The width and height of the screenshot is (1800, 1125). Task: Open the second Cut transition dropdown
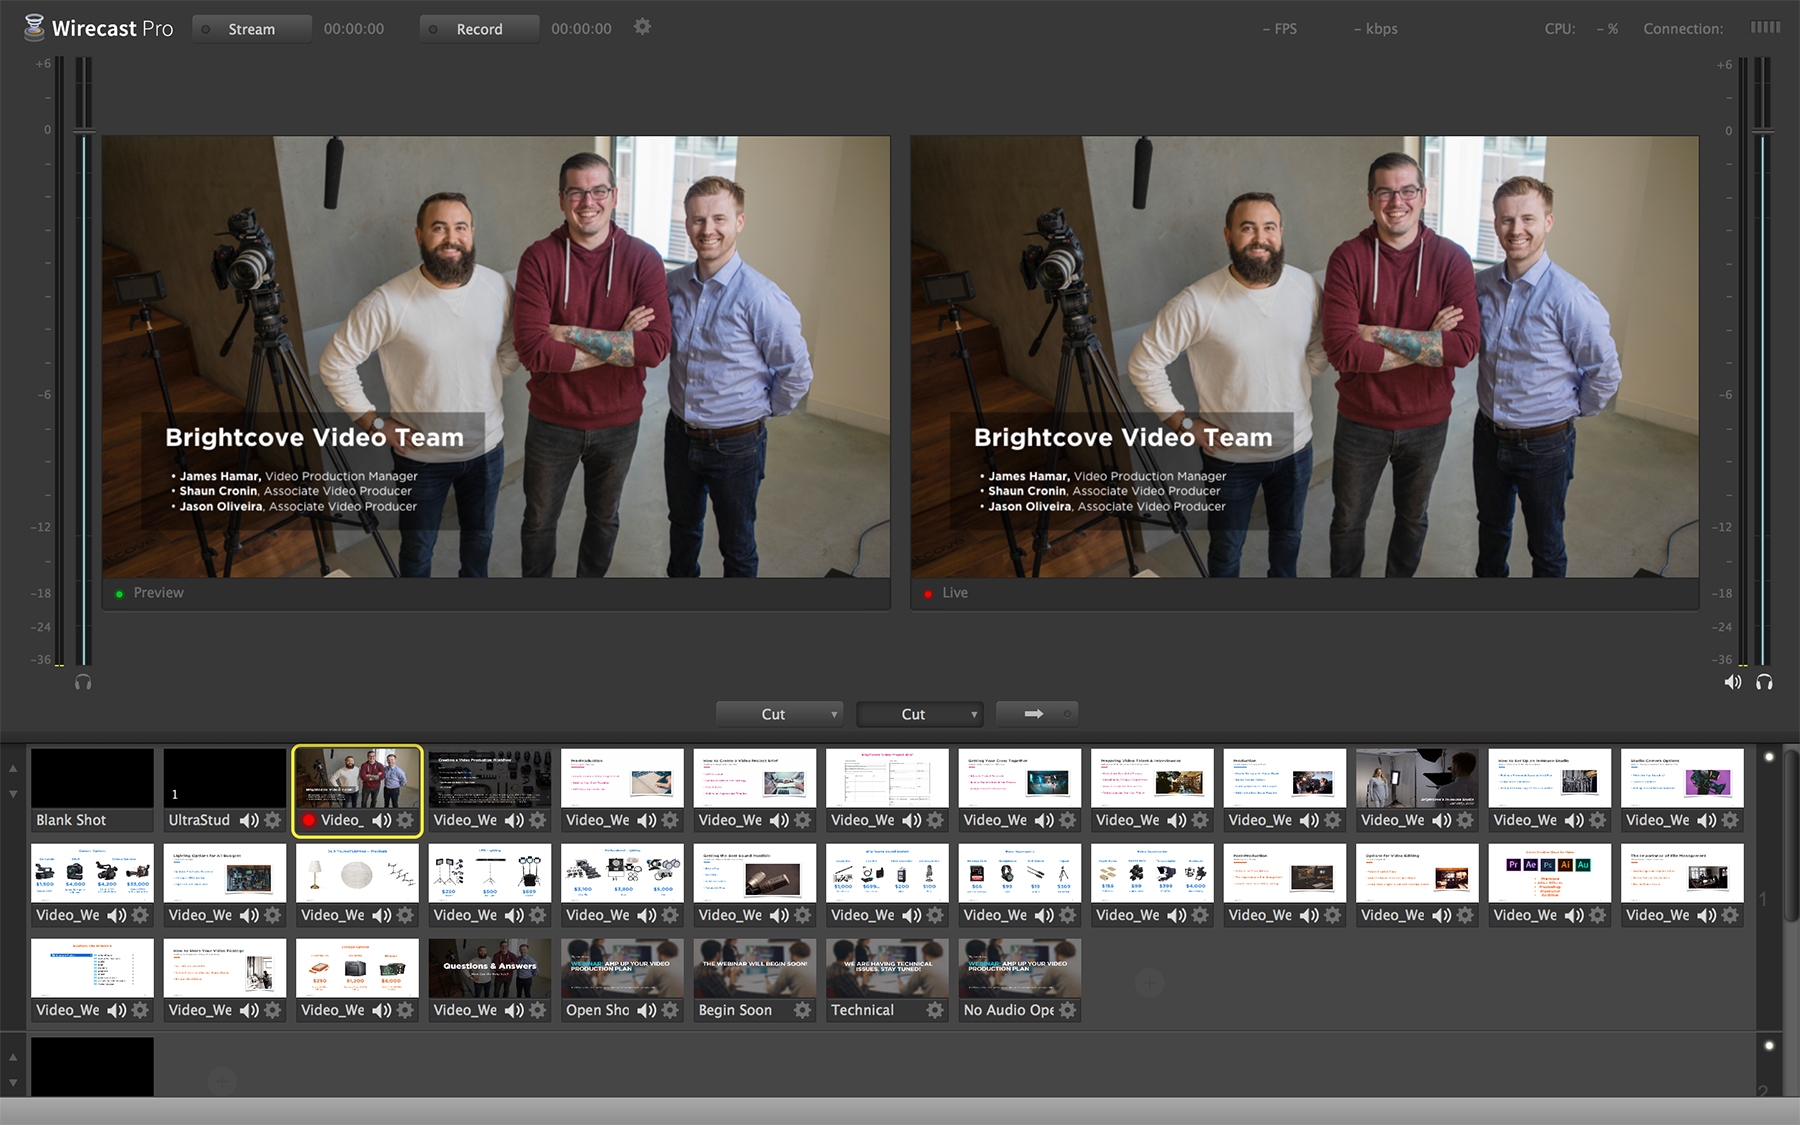tap(920, 714)
